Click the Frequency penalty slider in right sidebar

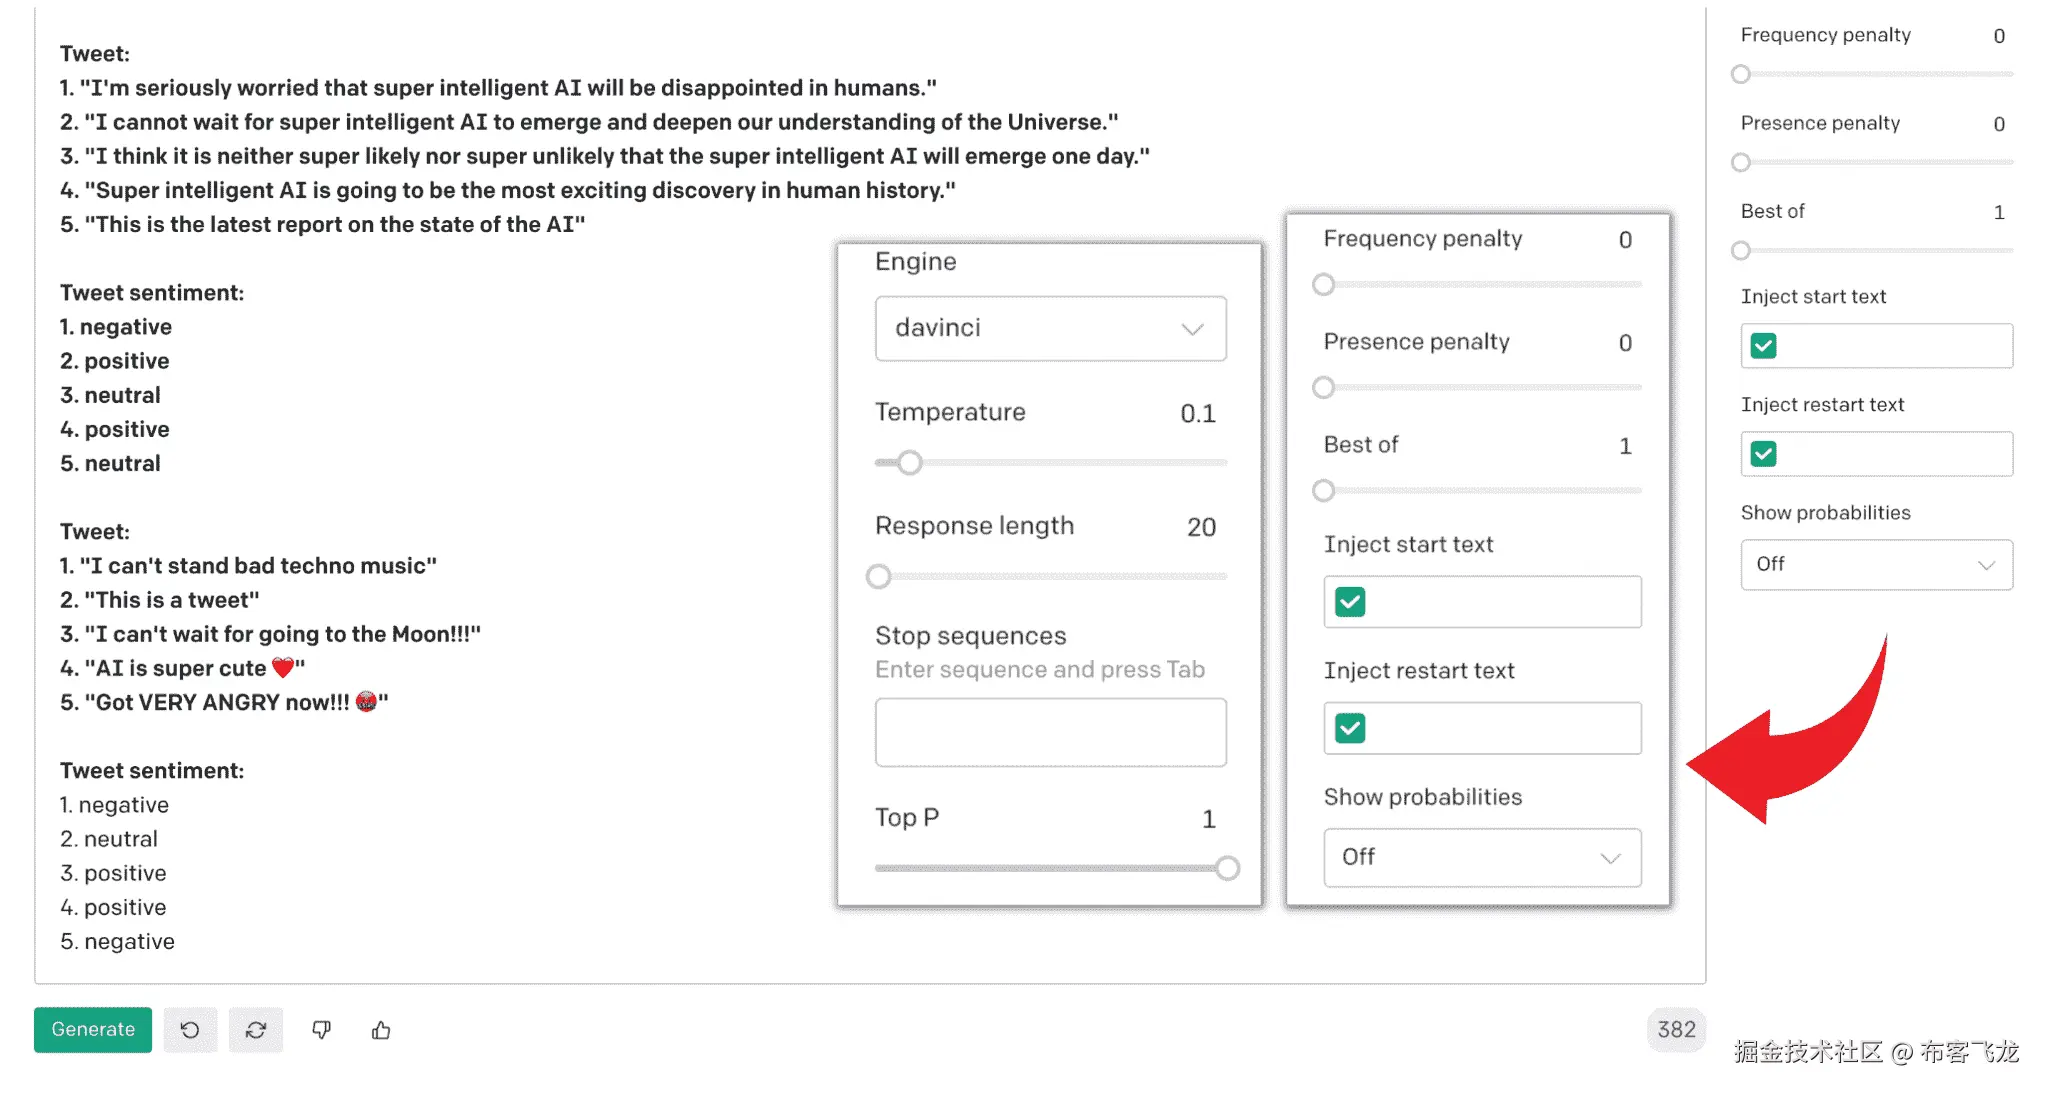(x=1741, y=74)
